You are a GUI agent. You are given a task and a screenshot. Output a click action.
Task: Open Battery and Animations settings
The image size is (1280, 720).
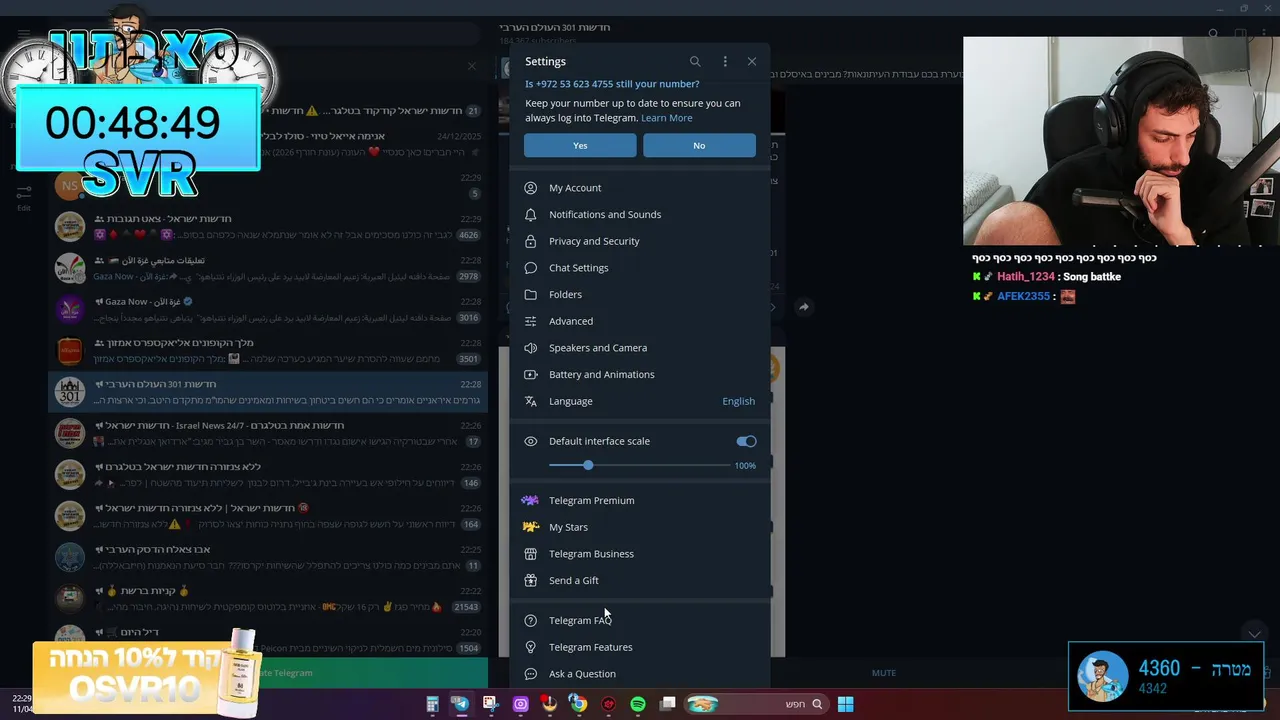[x=640, y=374]
